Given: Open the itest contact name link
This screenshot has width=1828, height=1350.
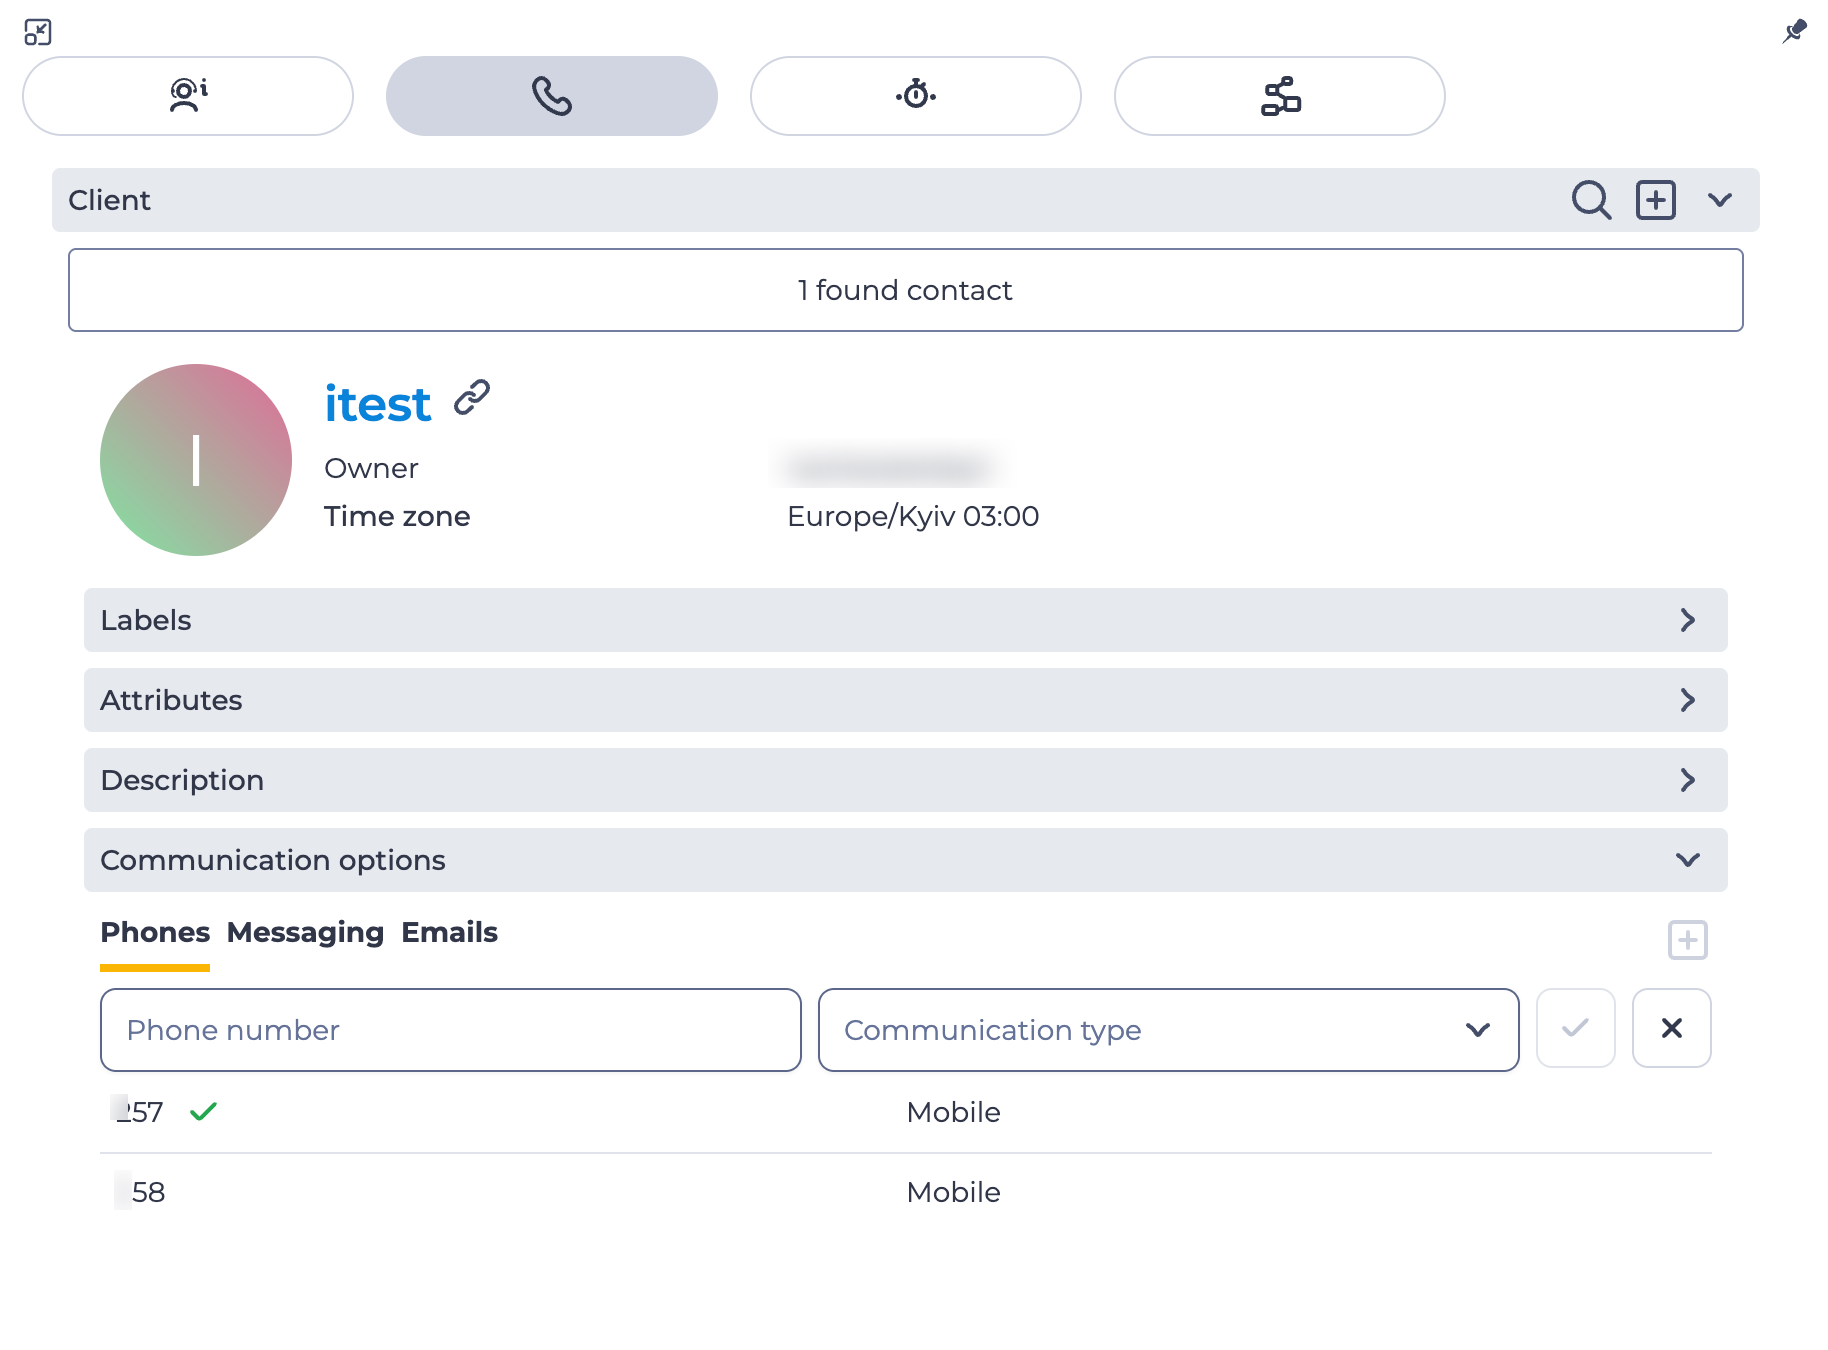Looking at the screenshot, I should 377,404.
